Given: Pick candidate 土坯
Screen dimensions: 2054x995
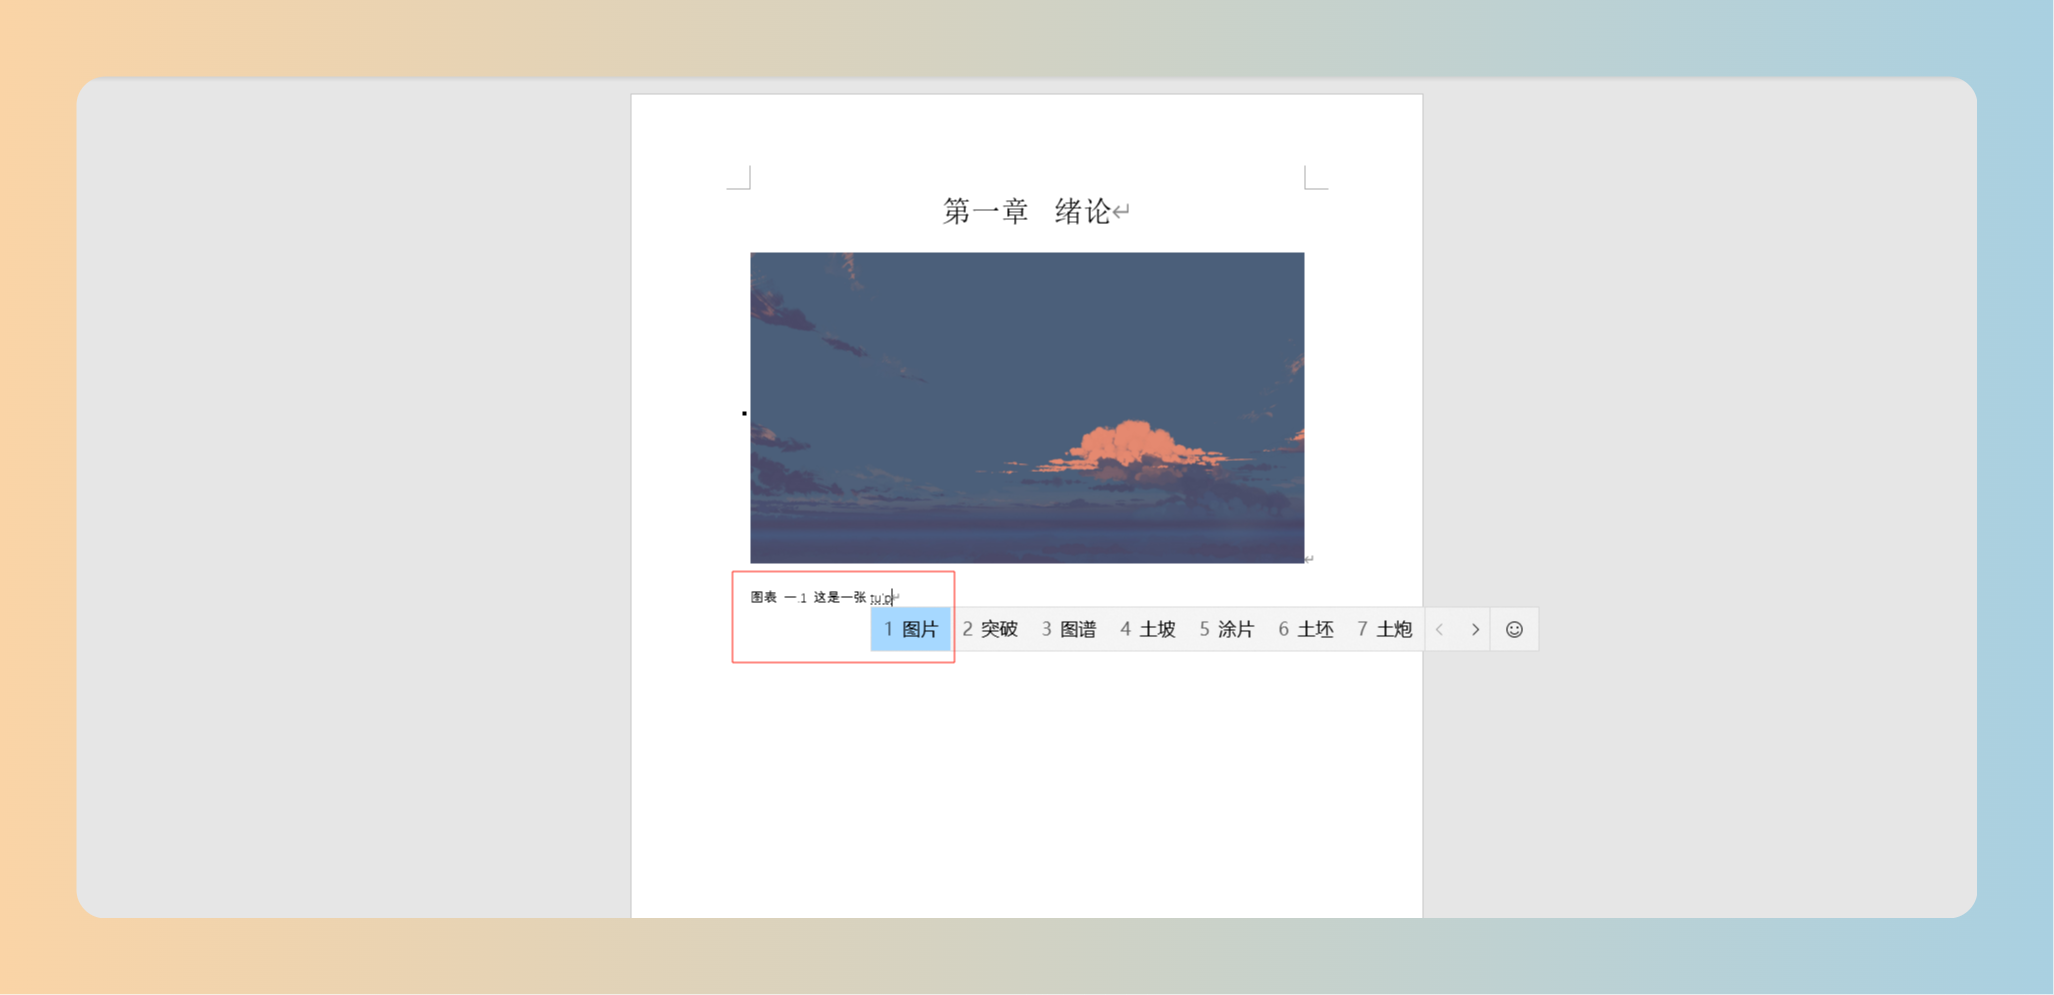Looking at the screenshot, I should coord(1306,629).
